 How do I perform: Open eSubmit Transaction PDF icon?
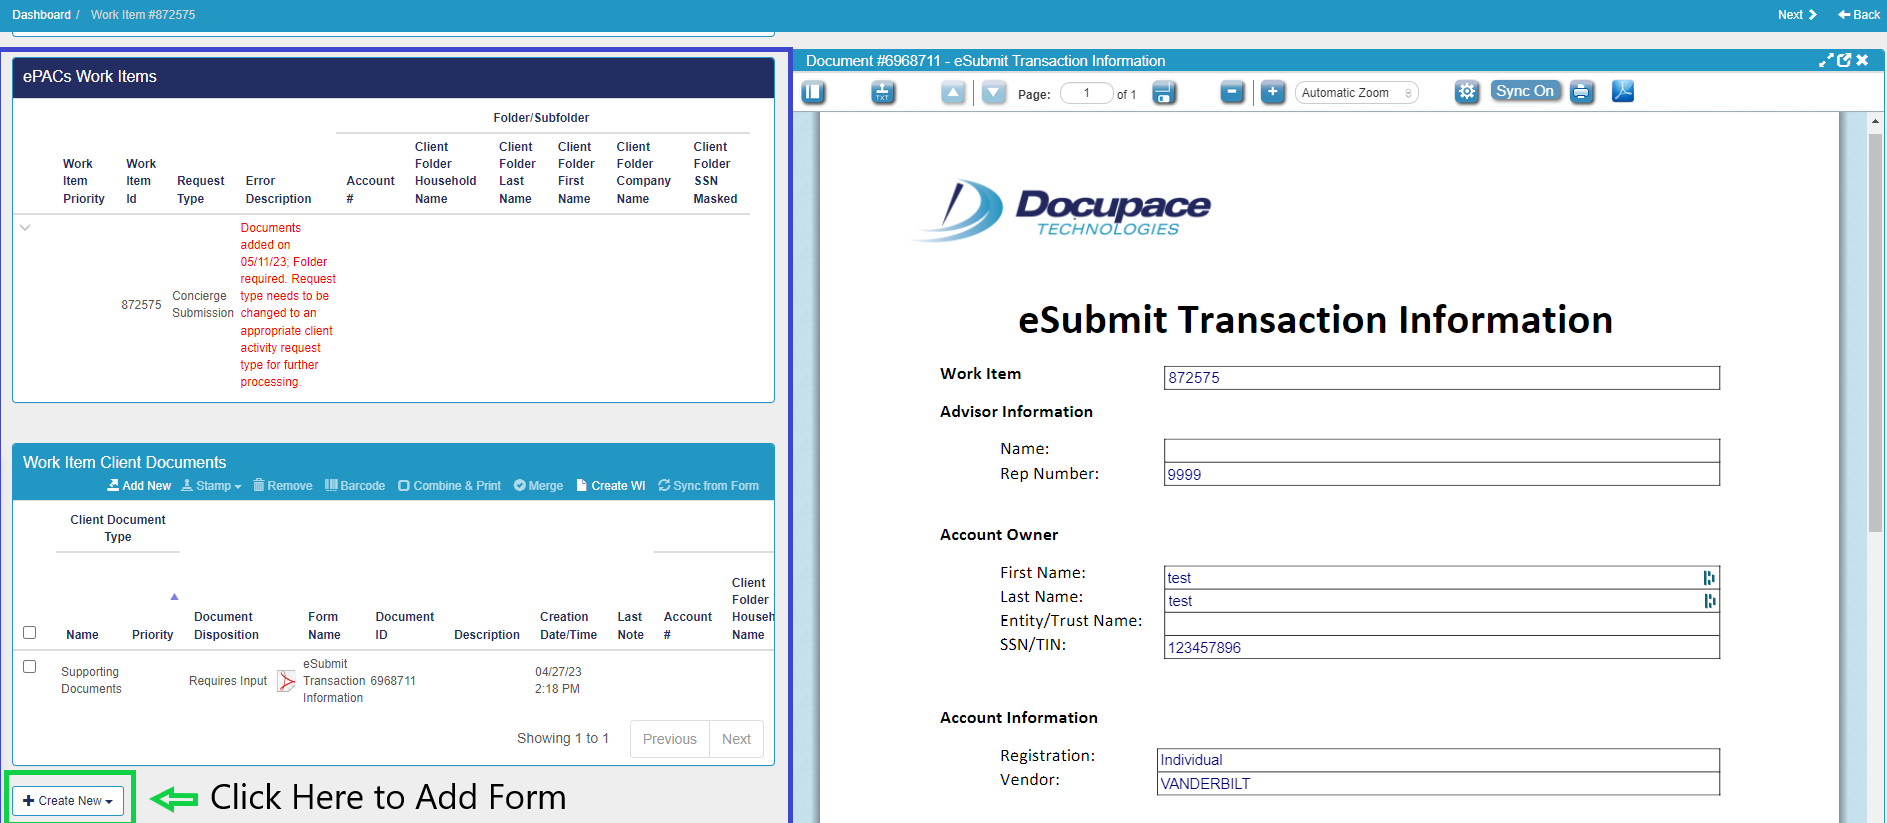[x=287, y=681]
